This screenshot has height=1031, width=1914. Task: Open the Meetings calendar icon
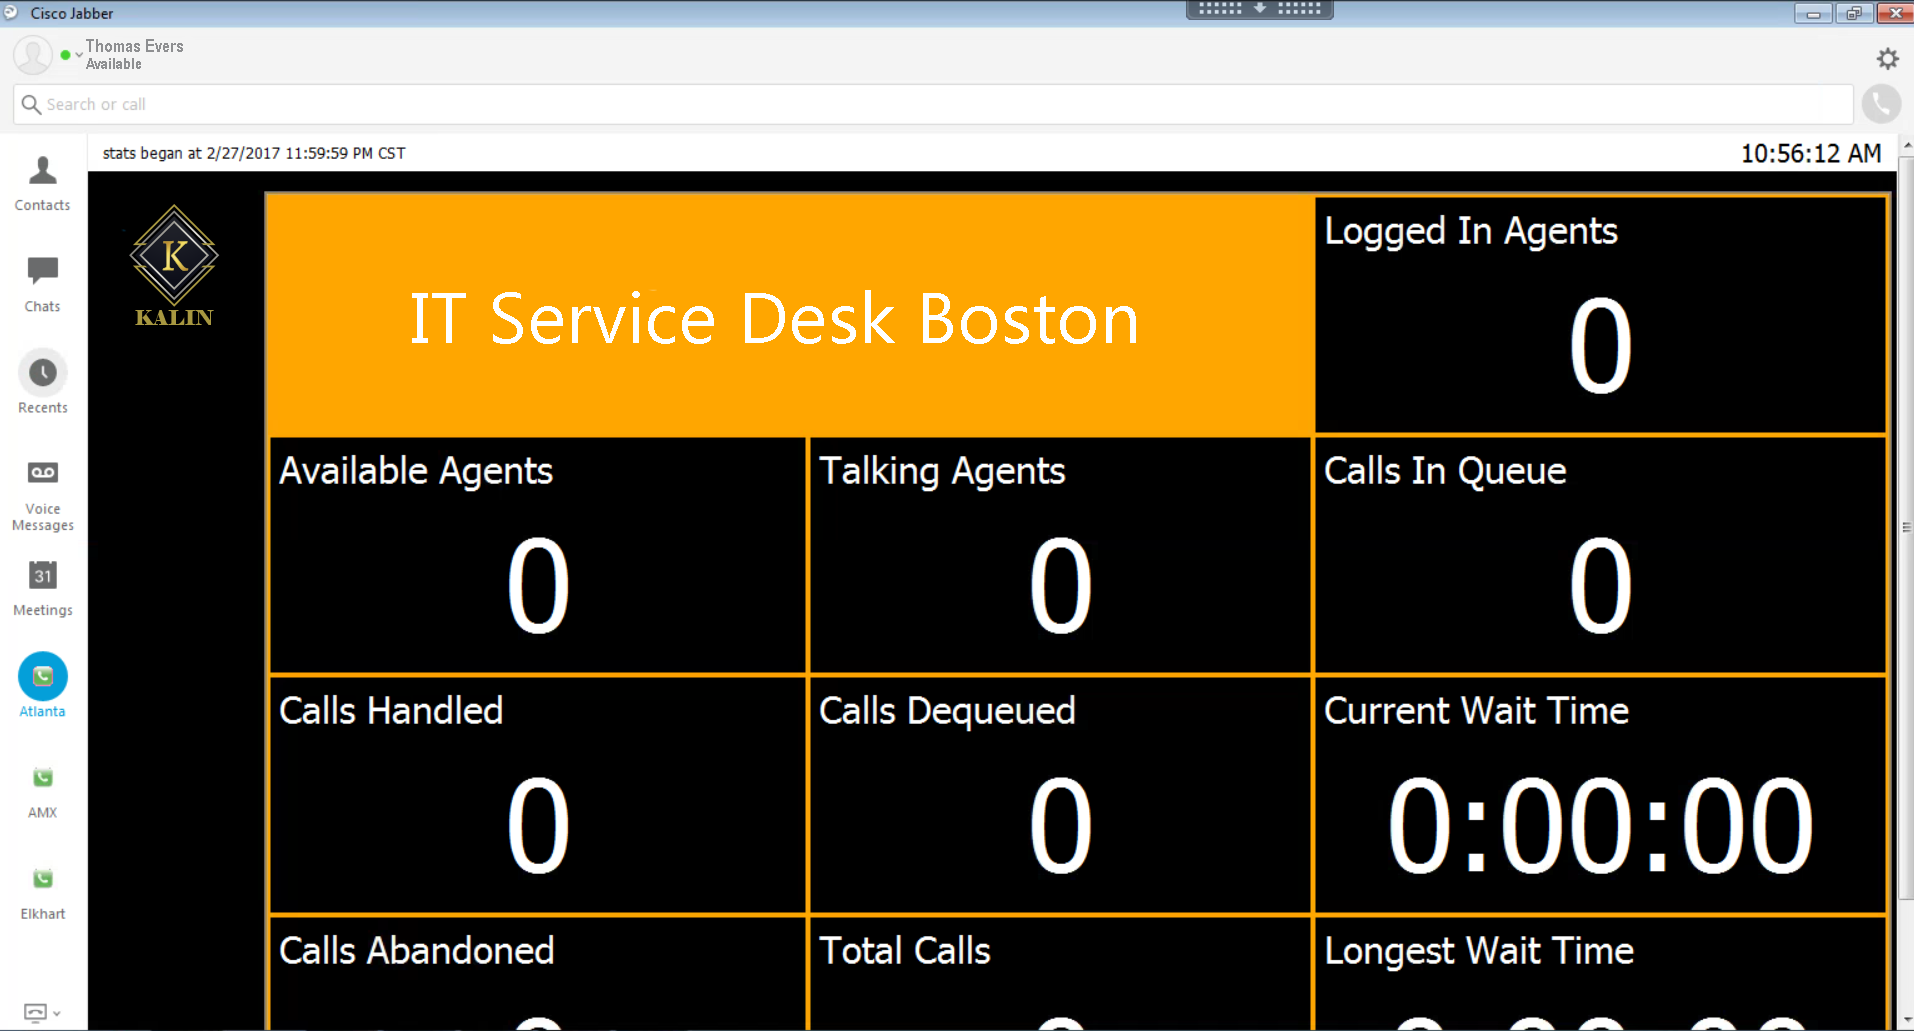43,575
